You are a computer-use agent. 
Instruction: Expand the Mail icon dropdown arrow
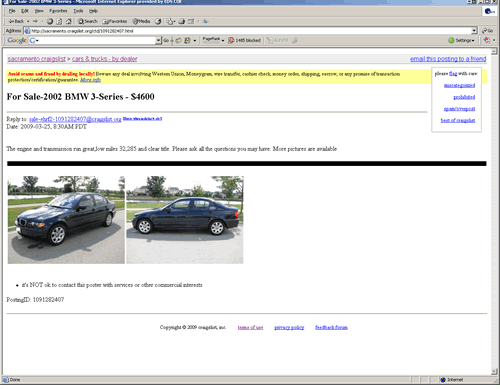[174, 21]
